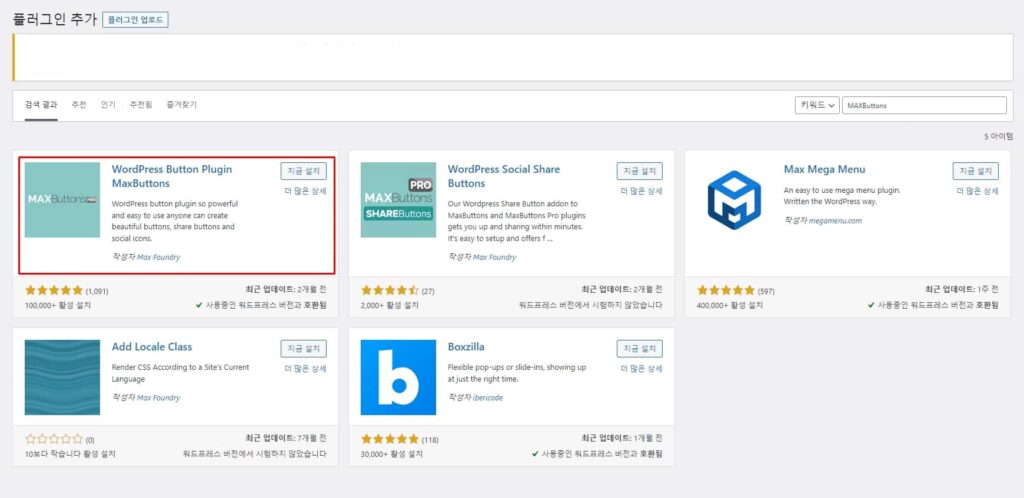
Task: Click the 5 아이템 result count
Action: (999, 136)
